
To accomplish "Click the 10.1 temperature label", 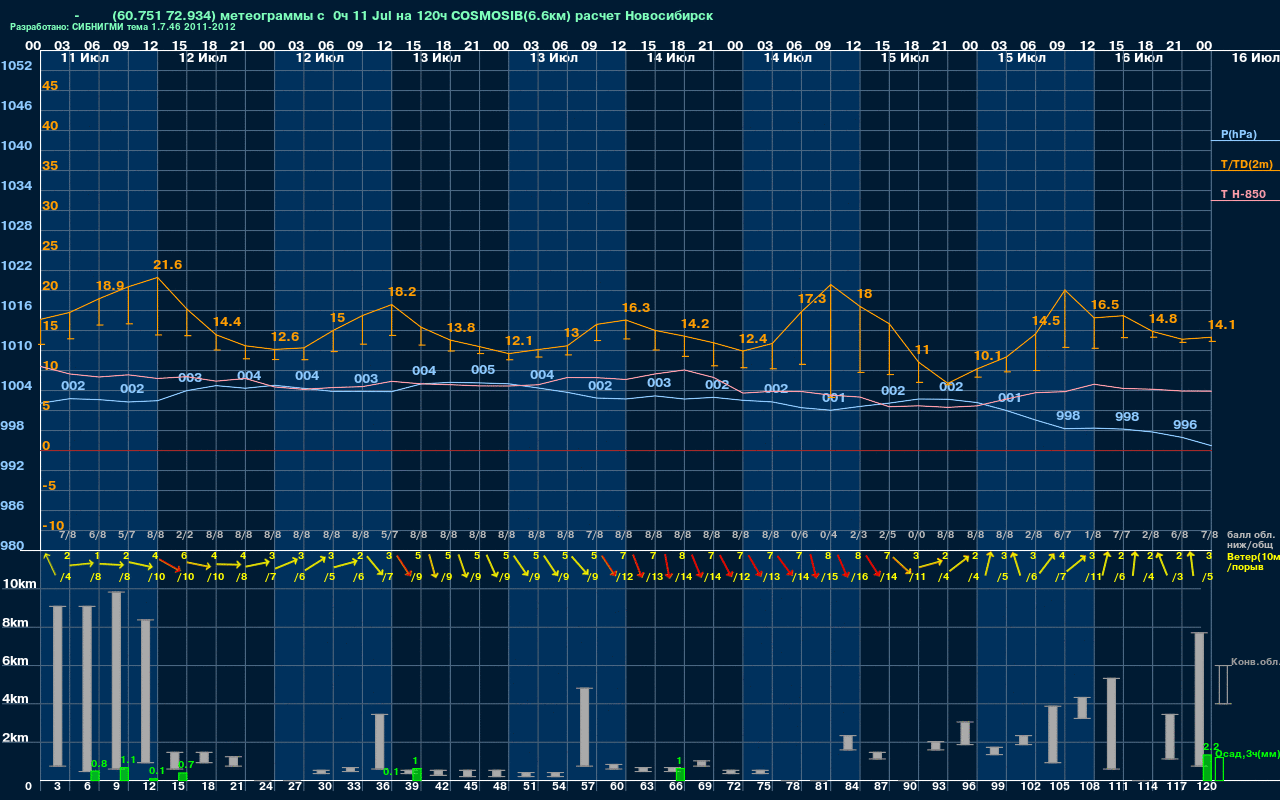I will click(x=987, y=356).
